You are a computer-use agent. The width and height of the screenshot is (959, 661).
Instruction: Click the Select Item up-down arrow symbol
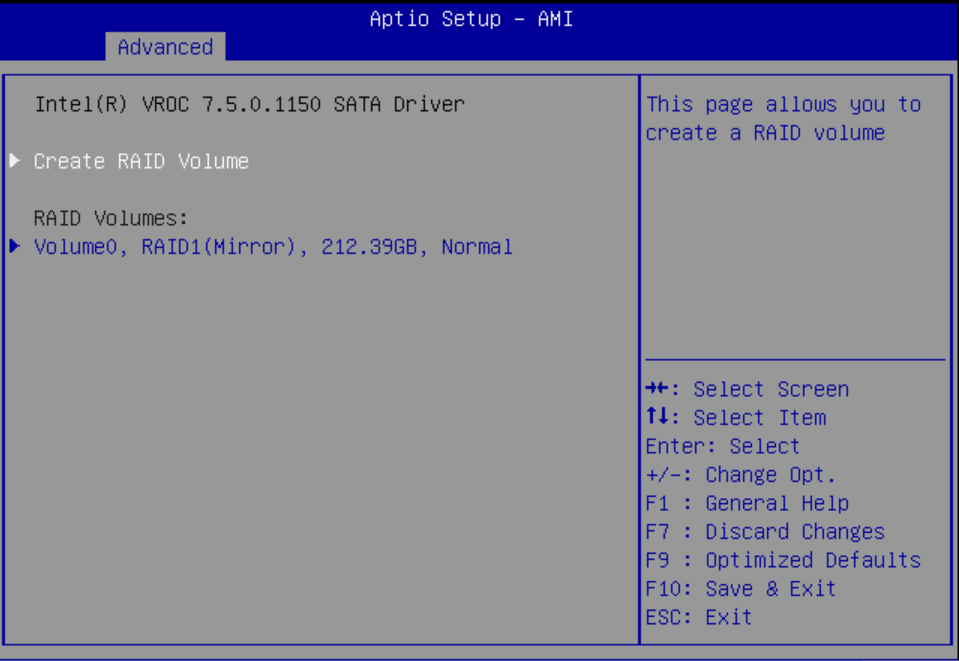click(x=657, y=417)
